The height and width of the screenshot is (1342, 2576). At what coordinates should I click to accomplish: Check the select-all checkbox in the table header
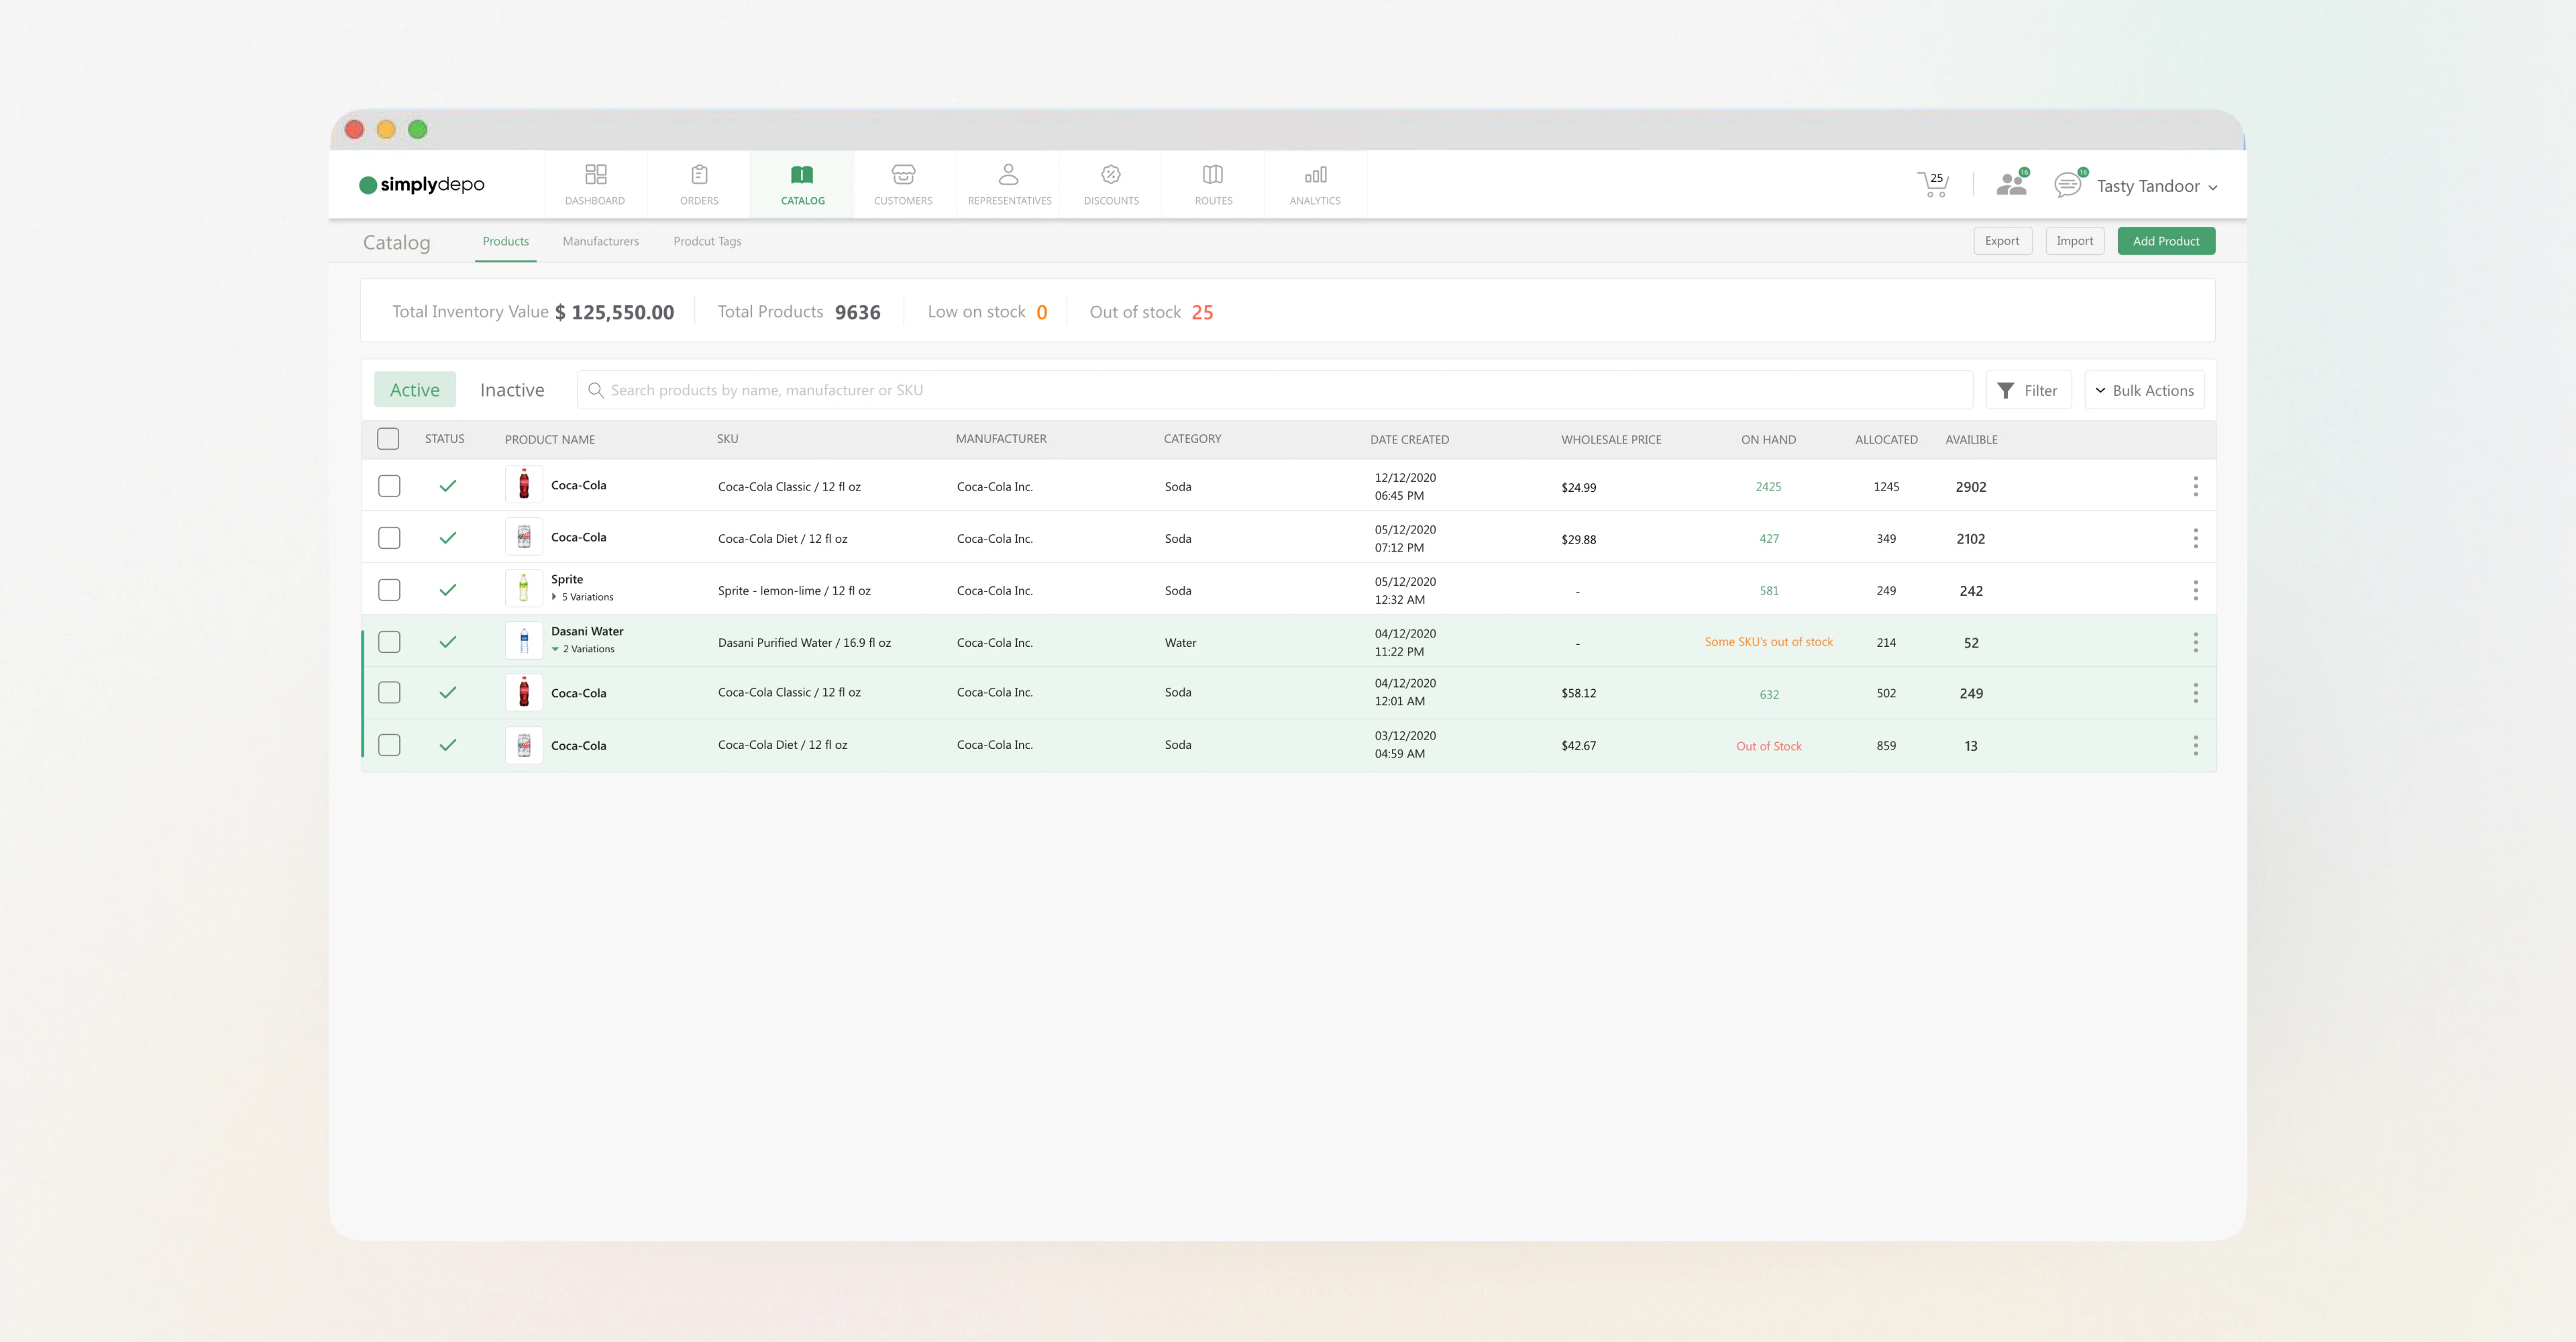click(389, 438)
